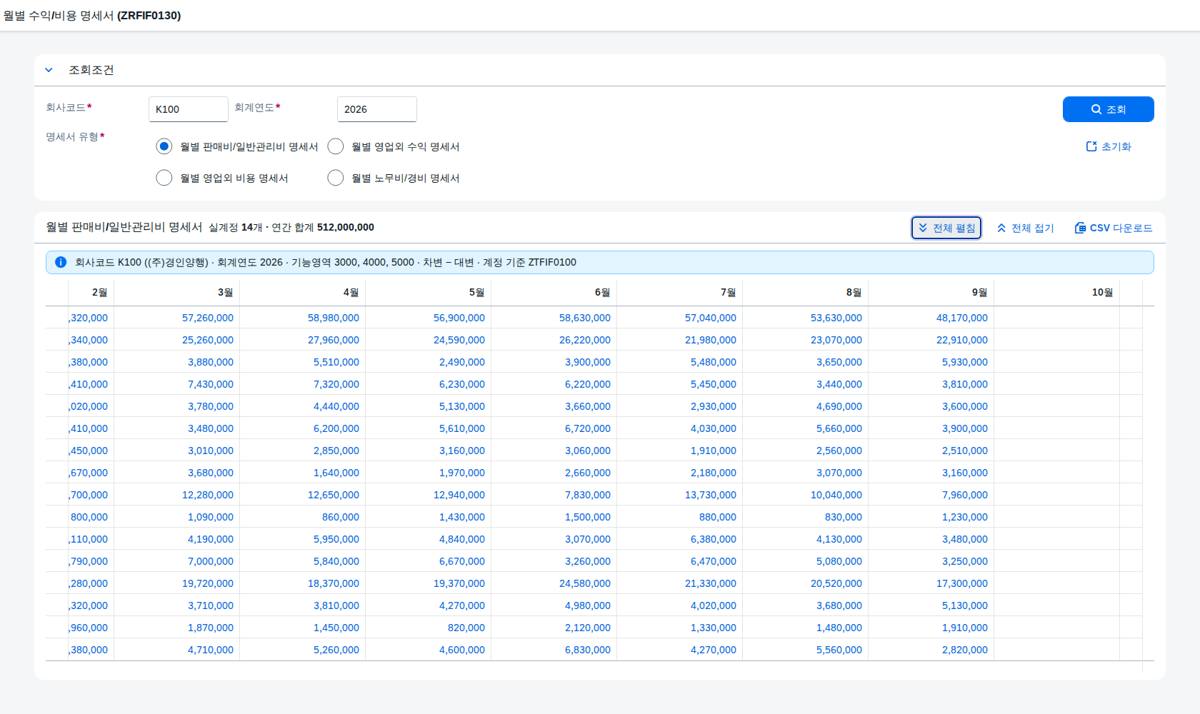Open the 21,330,000 amount link
This screenshot has width=1200, height=714.
click(x=710, y=583)
